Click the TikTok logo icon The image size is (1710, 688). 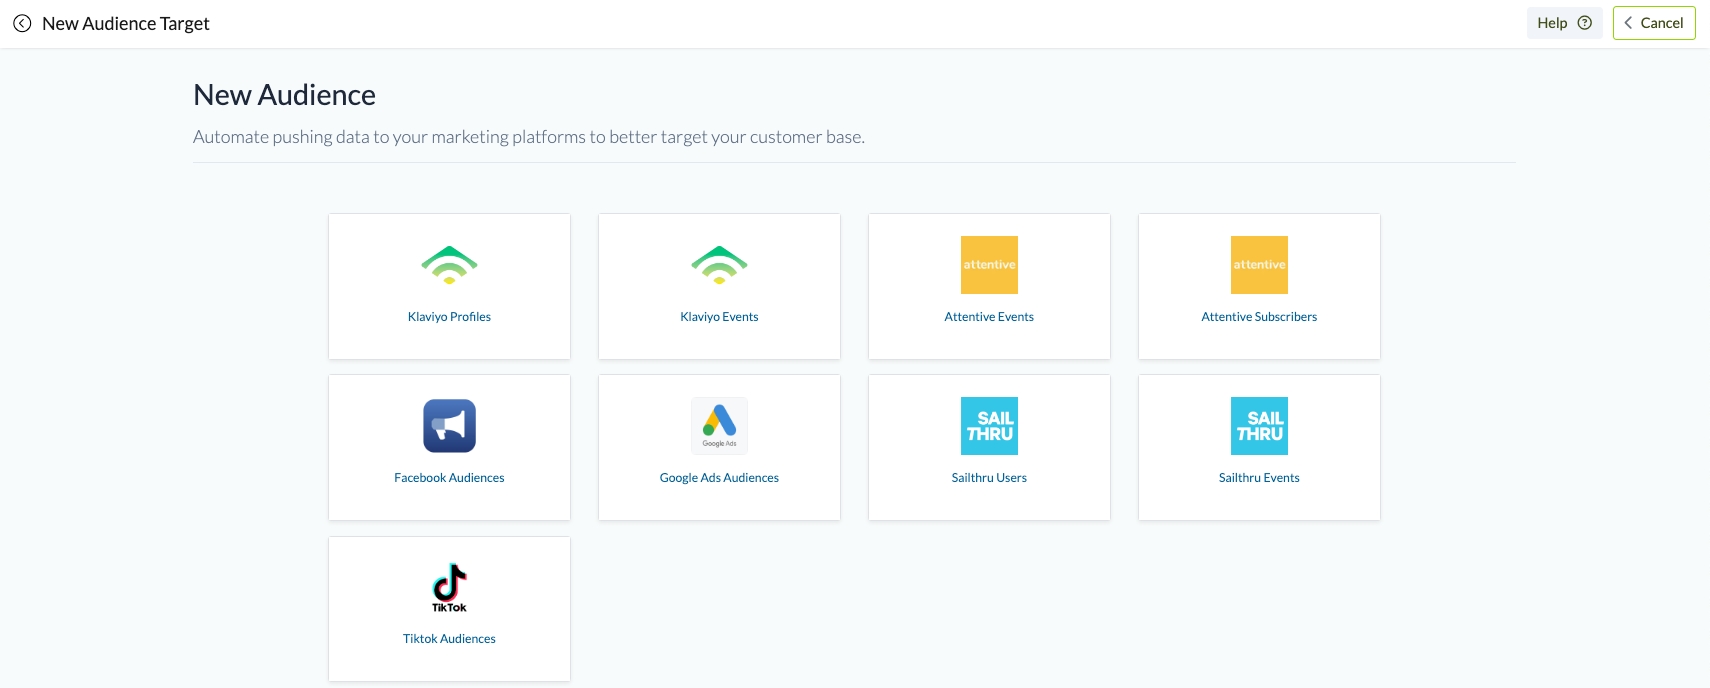449,587
